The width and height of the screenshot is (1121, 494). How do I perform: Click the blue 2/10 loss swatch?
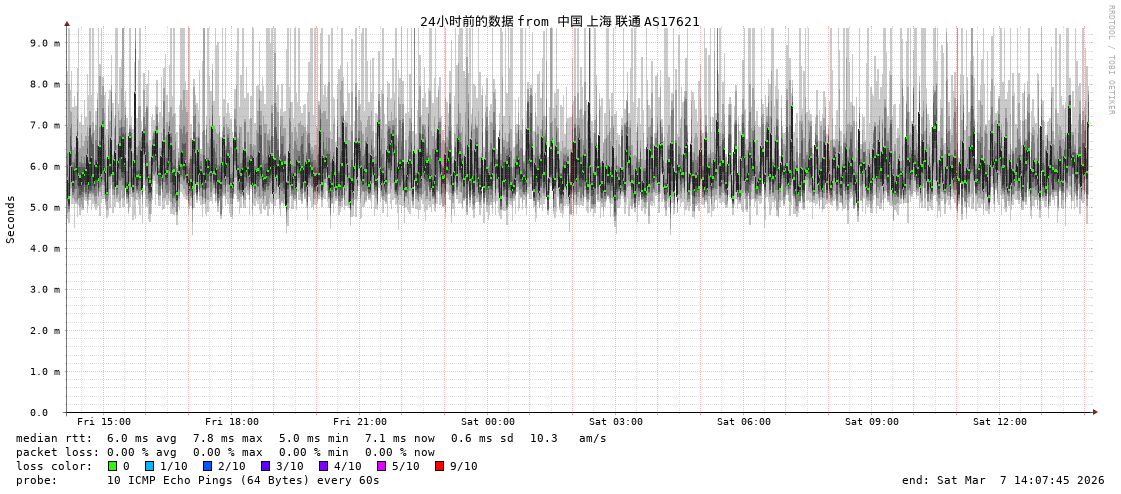pyautogui.click(x=207, y=466)
